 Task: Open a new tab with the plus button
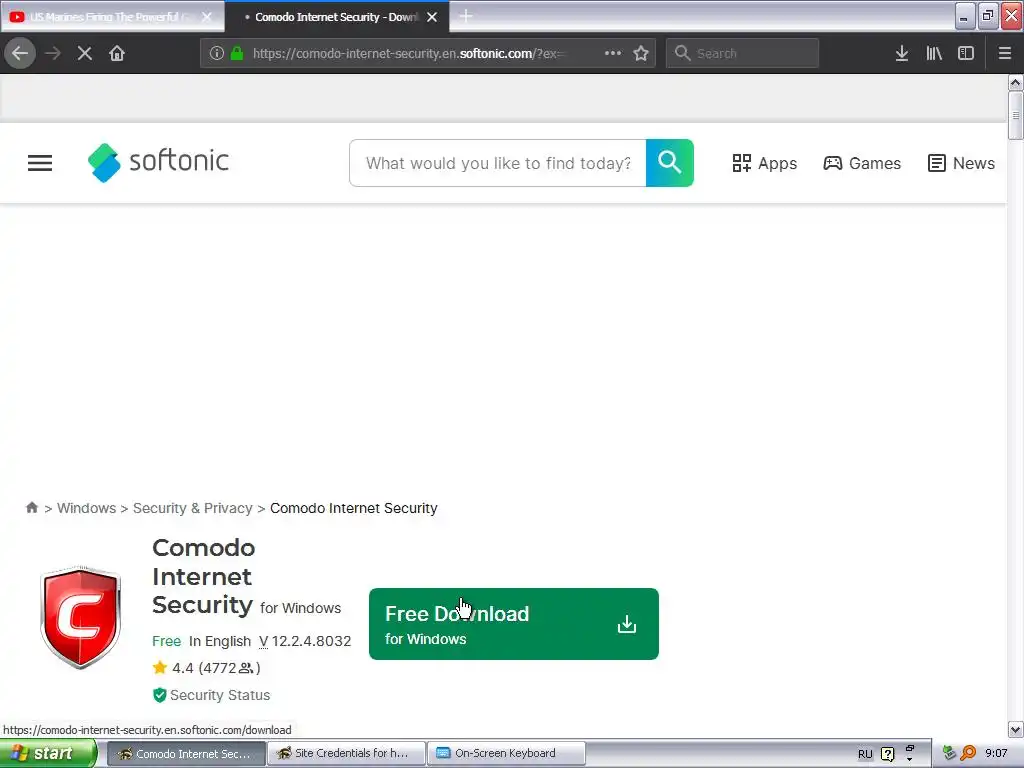(466, 16)
